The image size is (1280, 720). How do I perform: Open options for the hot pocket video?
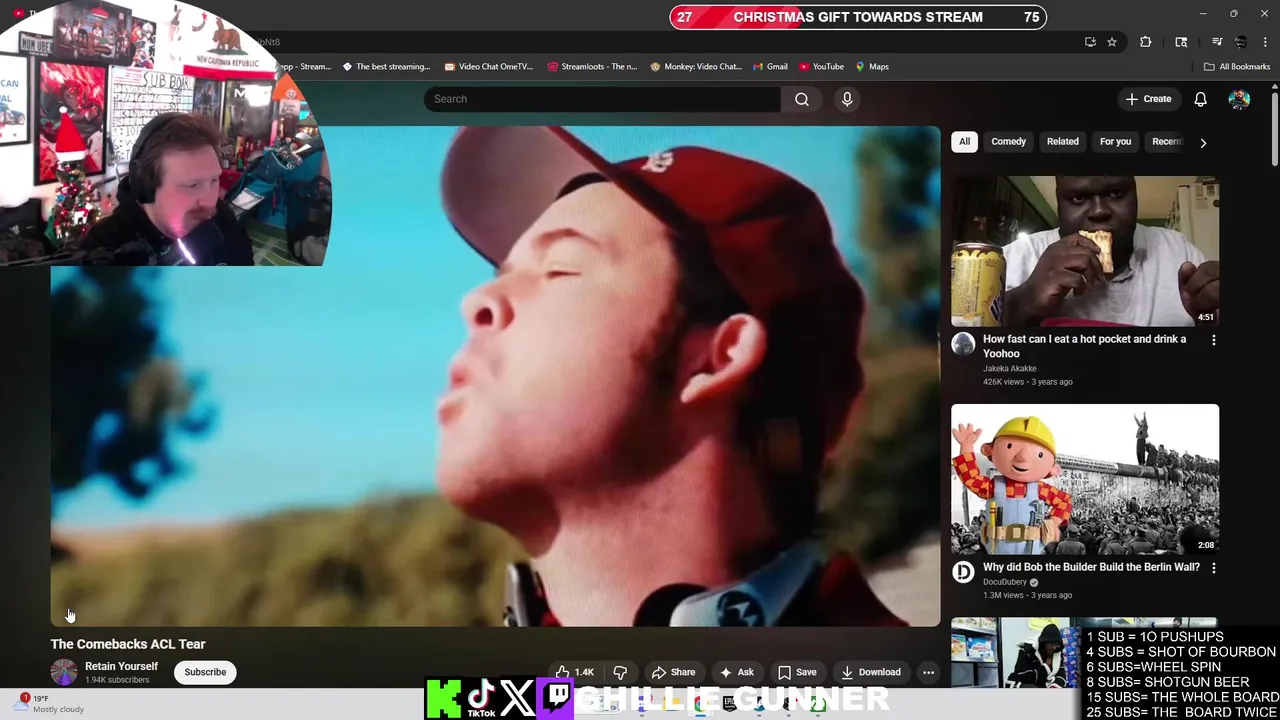[1214, 340]
